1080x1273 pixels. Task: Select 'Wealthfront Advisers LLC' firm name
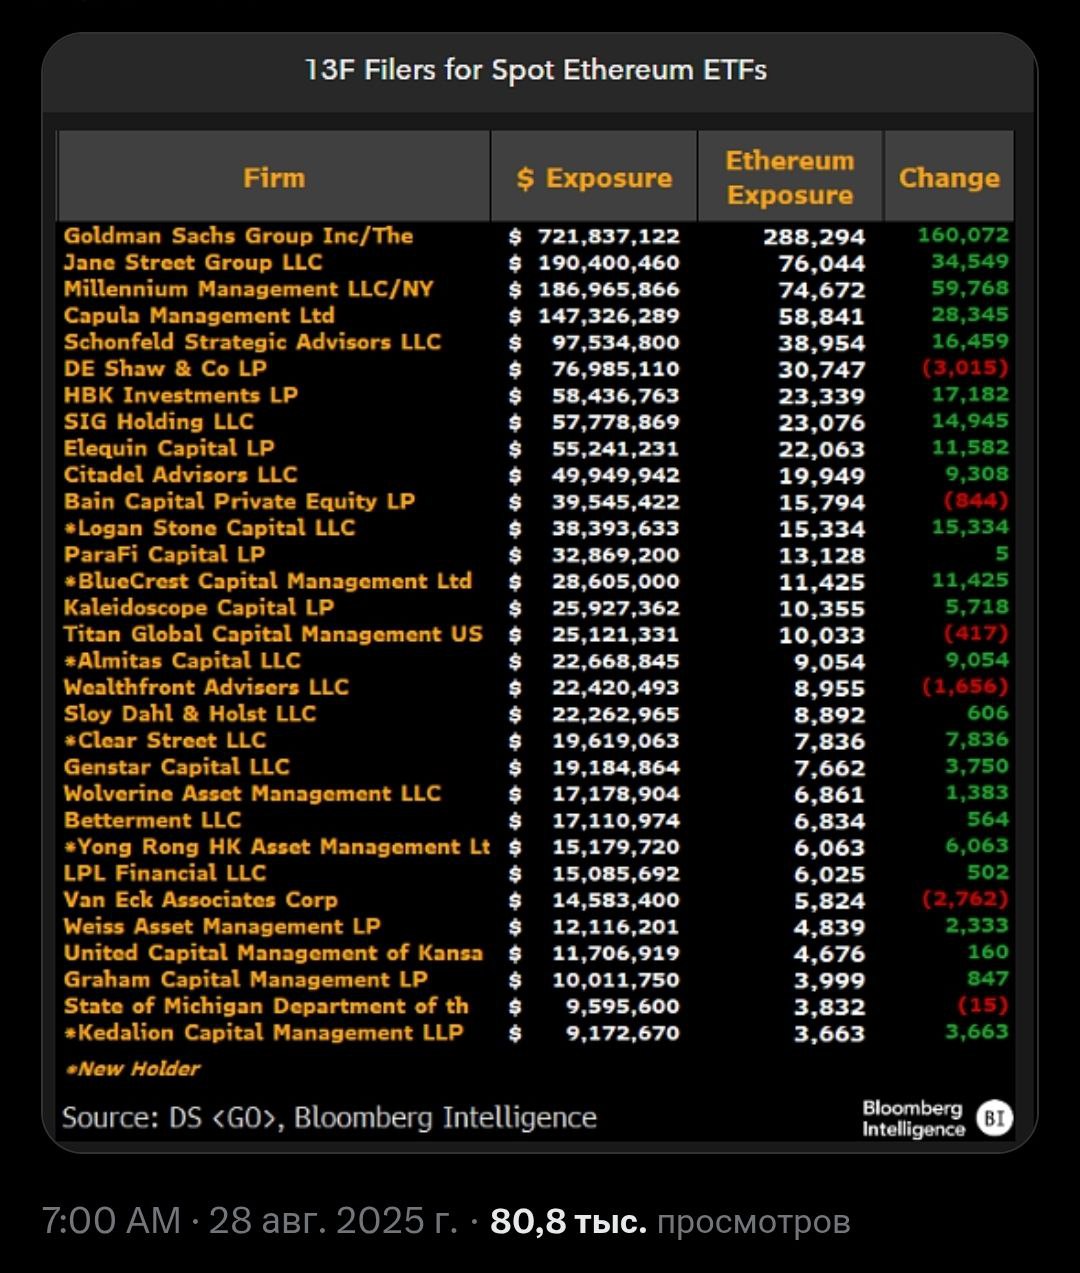pyautogui.click(x=206, y=687)
